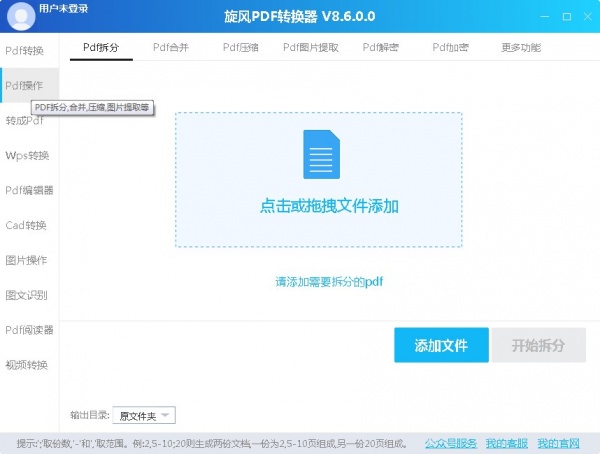Open Cad转换 from the sidebar
This screenshot has height=454, width=600.
pyautogui.click(x=26, y=225)
